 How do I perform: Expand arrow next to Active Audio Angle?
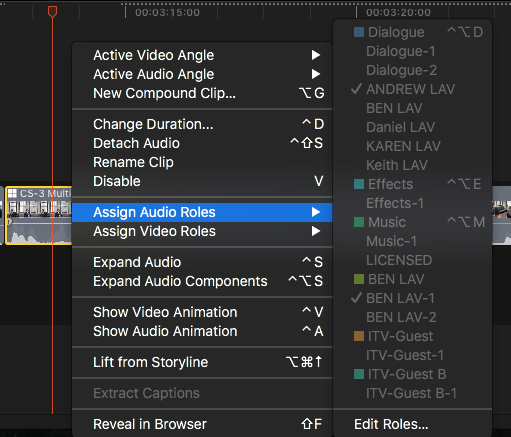point(316,74)
